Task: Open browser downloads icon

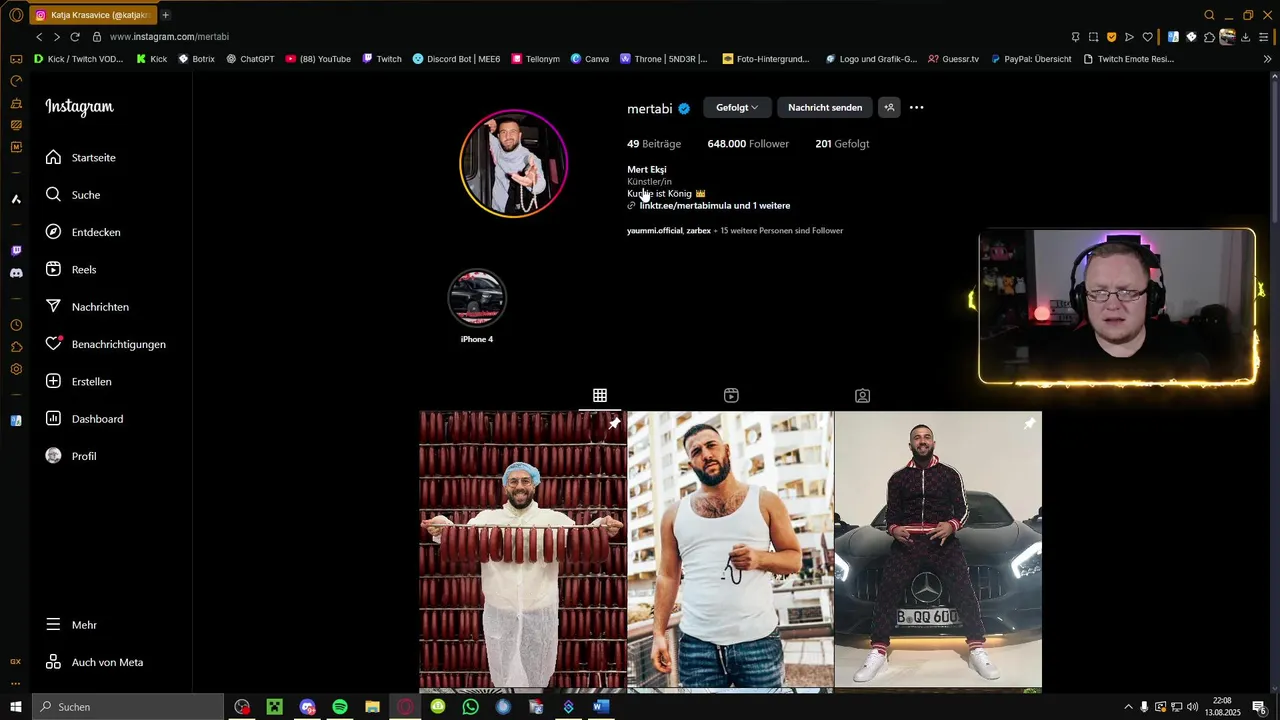Action: pos(1245,37)
